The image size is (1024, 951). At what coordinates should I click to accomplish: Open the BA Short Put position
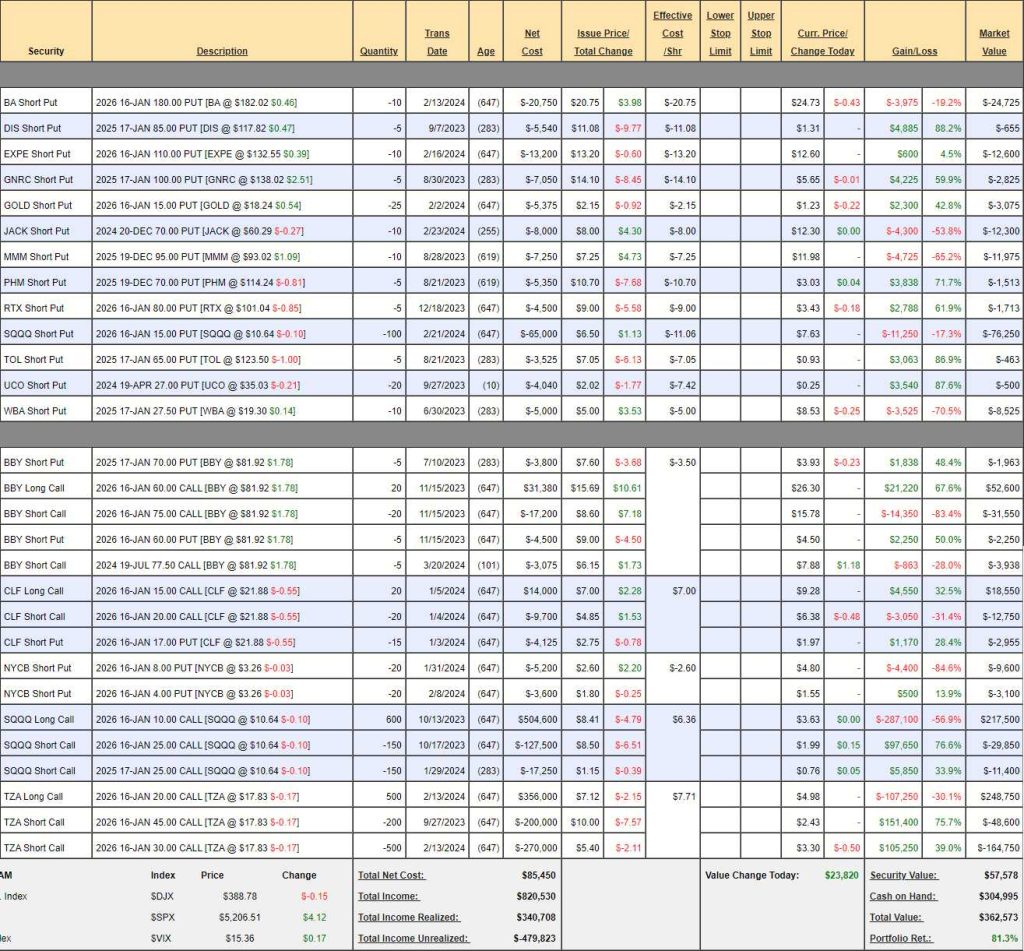pos(38,102)
